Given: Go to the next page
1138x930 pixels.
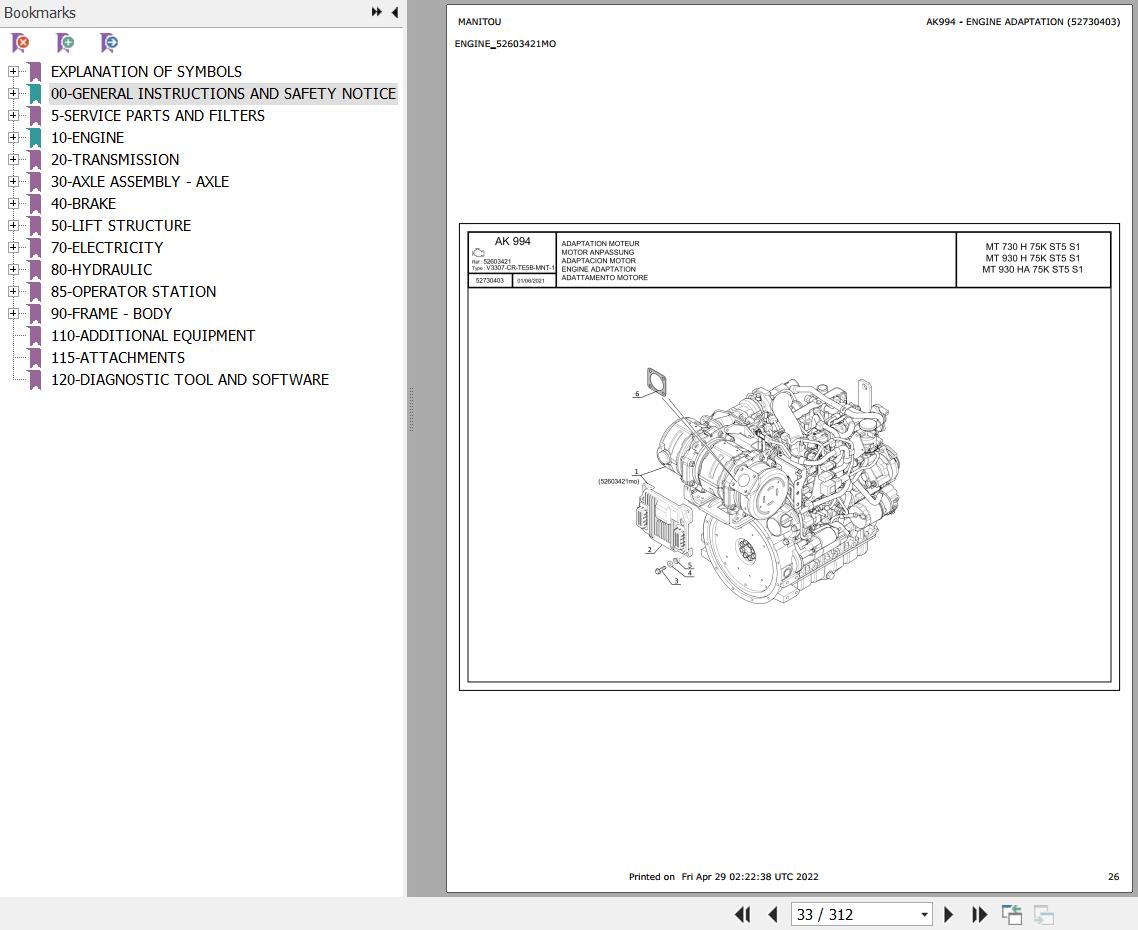Looking at the screenshot, I should coord(949,915).
